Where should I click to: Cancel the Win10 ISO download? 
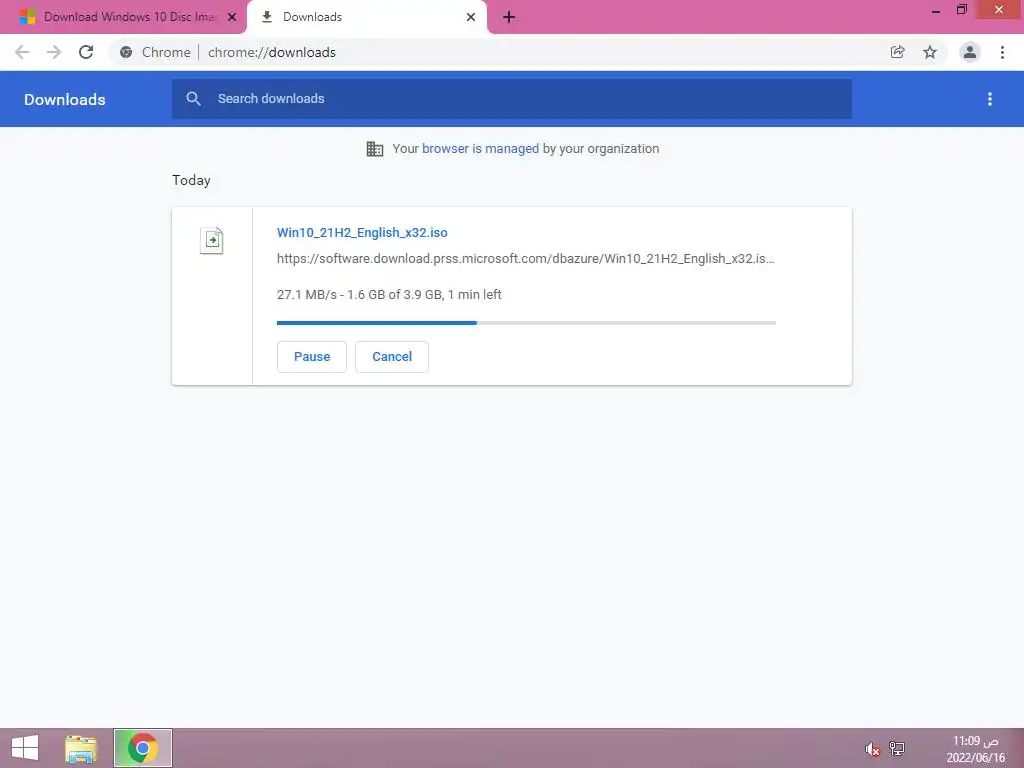[392, 357]
